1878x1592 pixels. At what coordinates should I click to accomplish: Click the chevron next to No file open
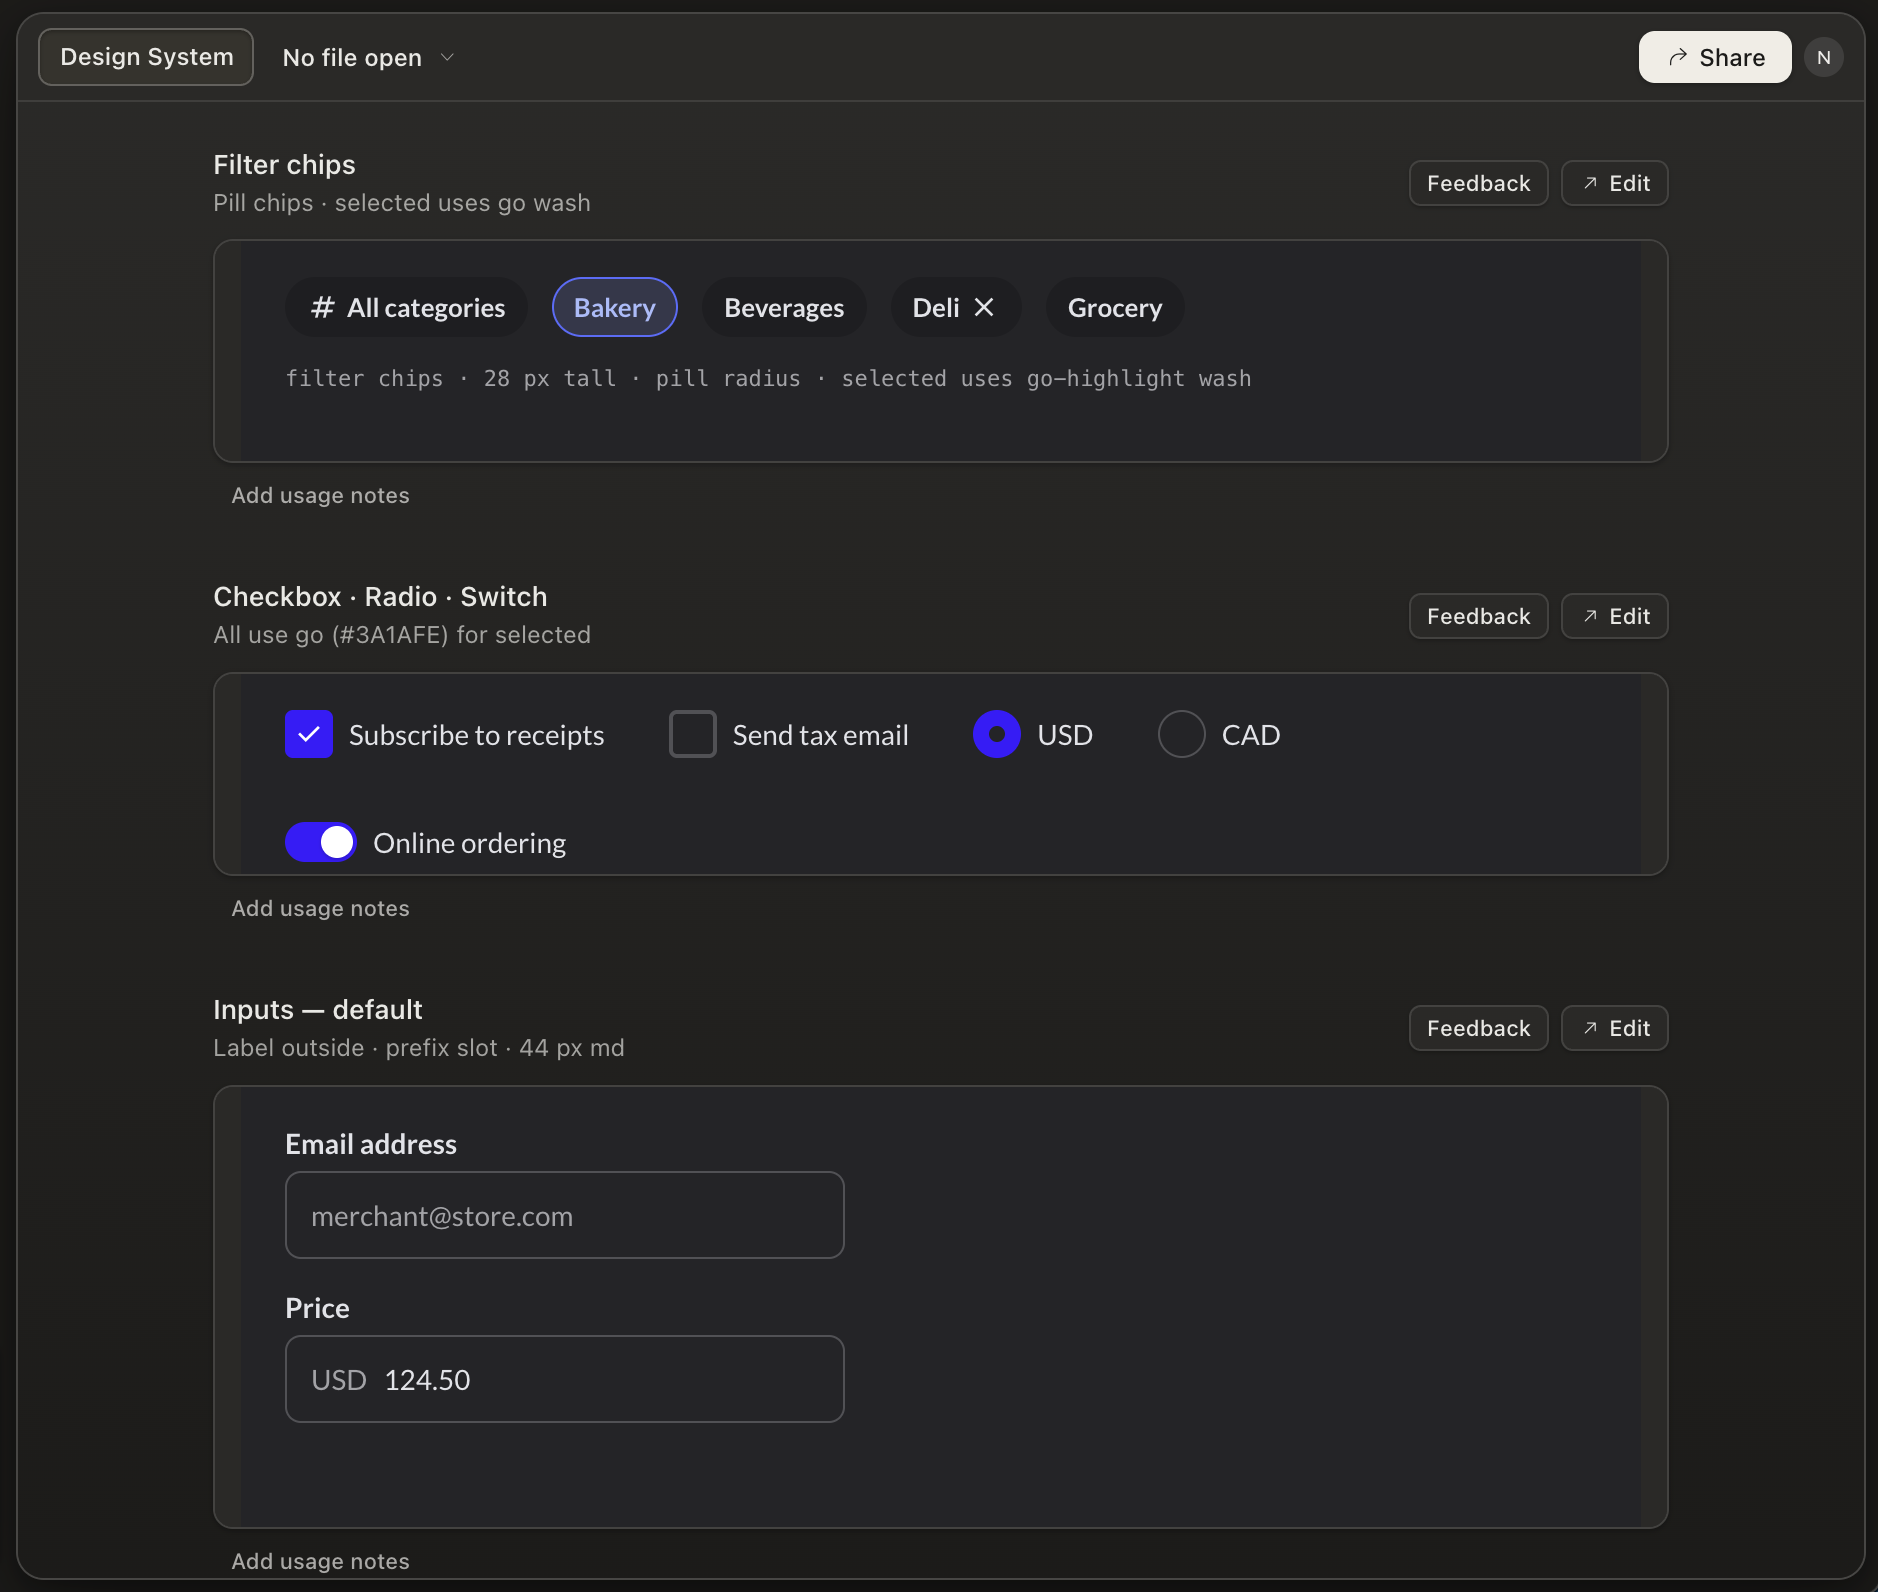click(x=447, y=57)
